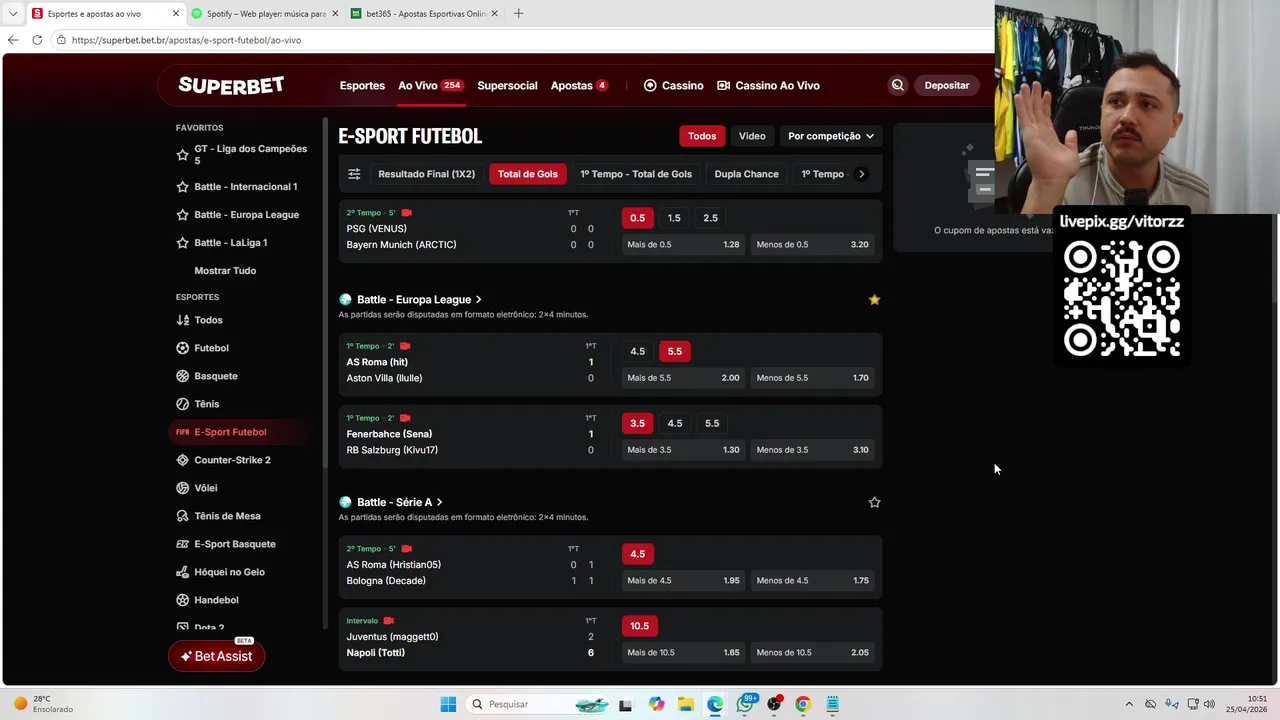Open Cassino in top navigation

click(673, 85)
